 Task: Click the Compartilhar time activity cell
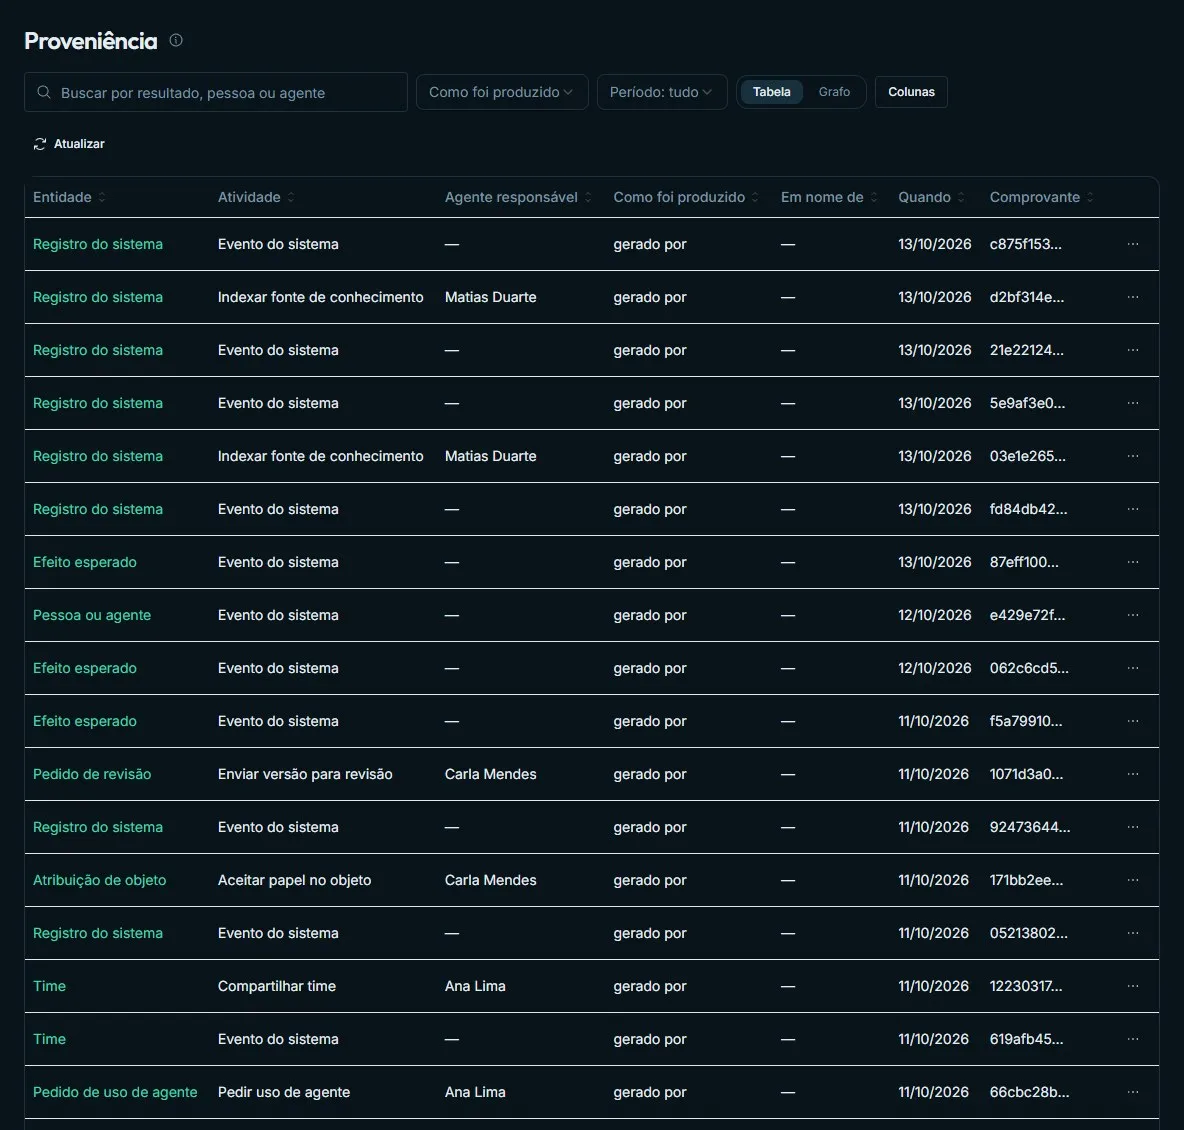277,986
